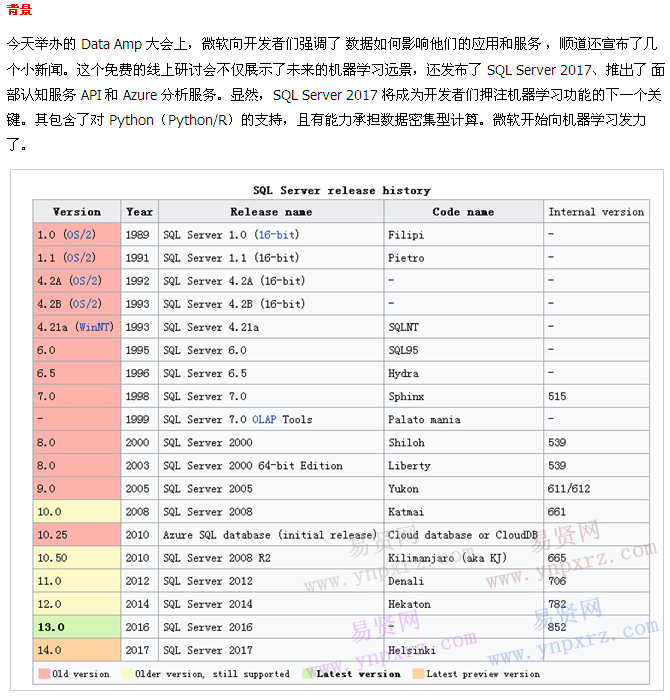Click the code name SQLNT
Viewport: 670px width, 700px height.
click(404, 327)
